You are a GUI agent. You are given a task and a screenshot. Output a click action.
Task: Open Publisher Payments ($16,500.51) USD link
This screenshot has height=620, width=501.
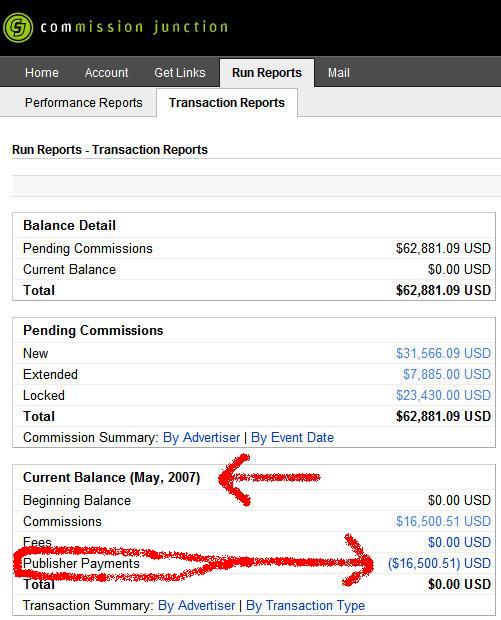439,563
